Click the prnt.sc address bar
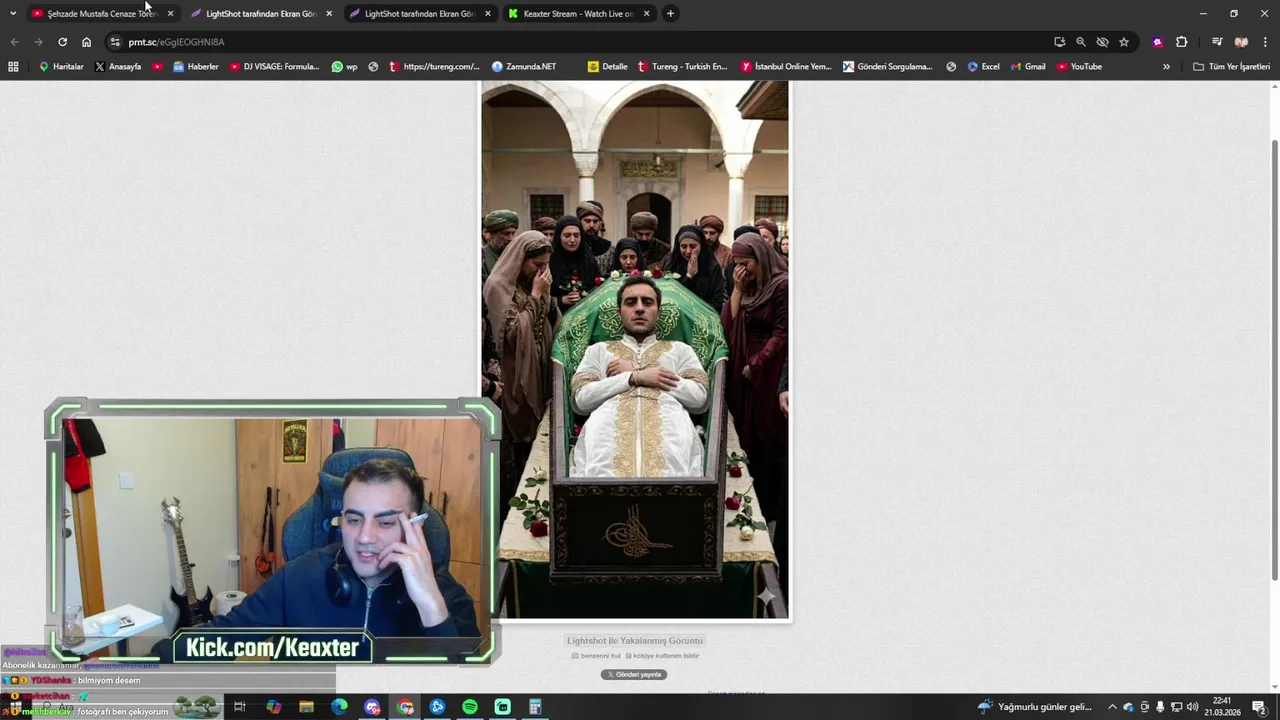 (x=580, y=42)
